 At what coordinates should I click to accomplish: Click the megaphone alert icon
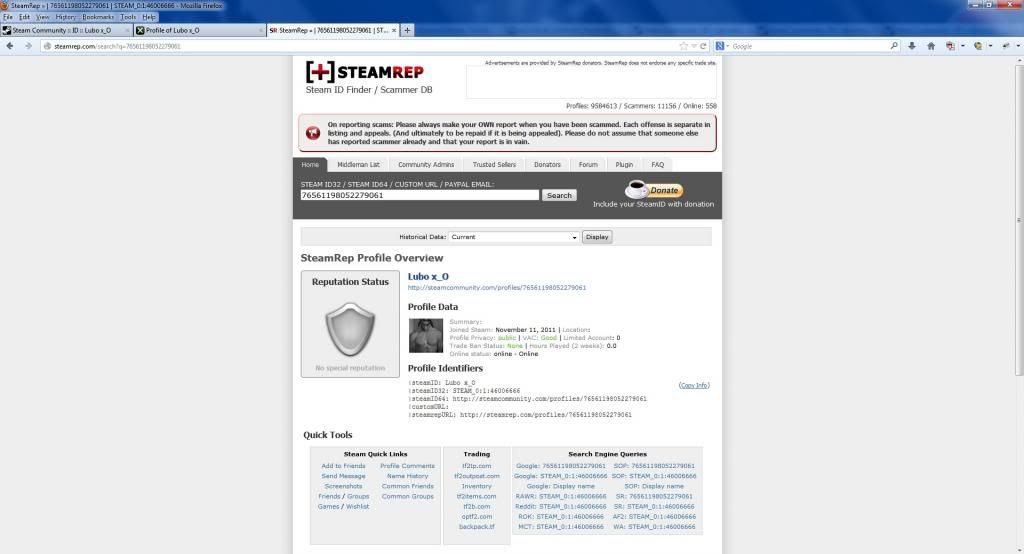tap(313, 133)
